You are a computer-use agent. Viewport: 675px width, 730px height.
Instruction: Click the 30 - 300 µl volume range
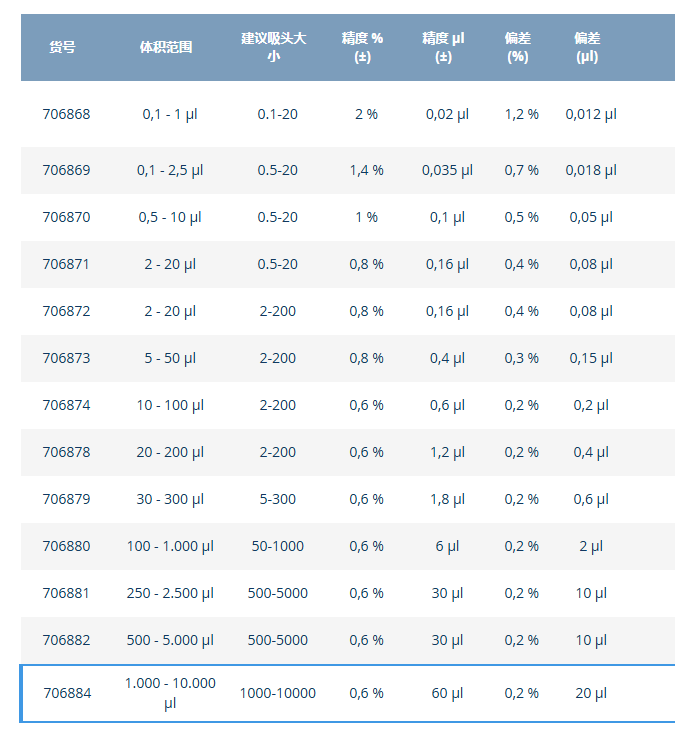pyautogui.click(x=170, y=499)
